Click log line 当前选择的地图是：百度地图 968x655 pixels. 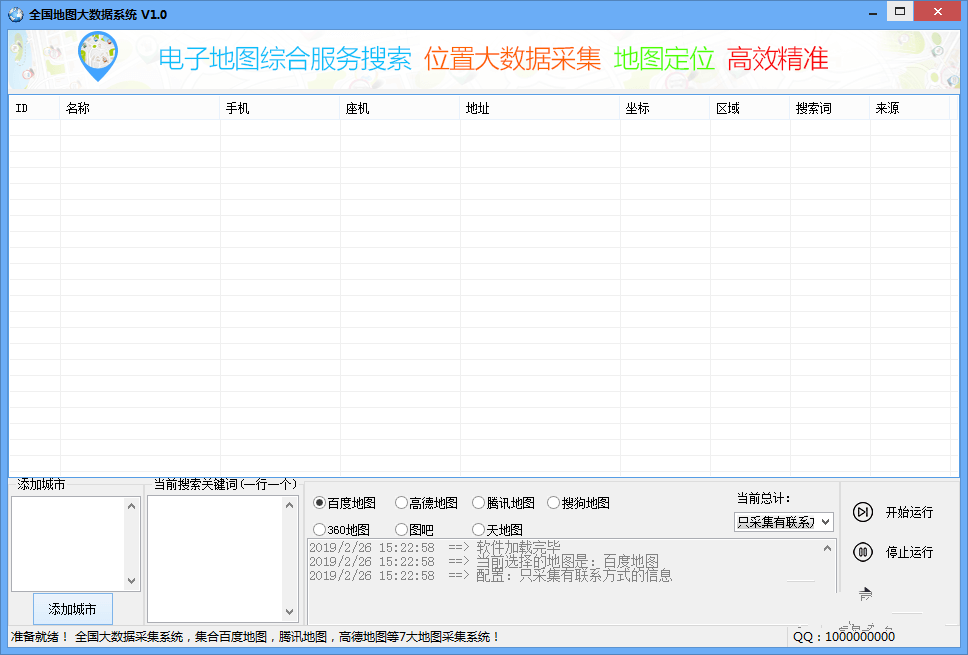pyautogui.click(x=484, y=562)
